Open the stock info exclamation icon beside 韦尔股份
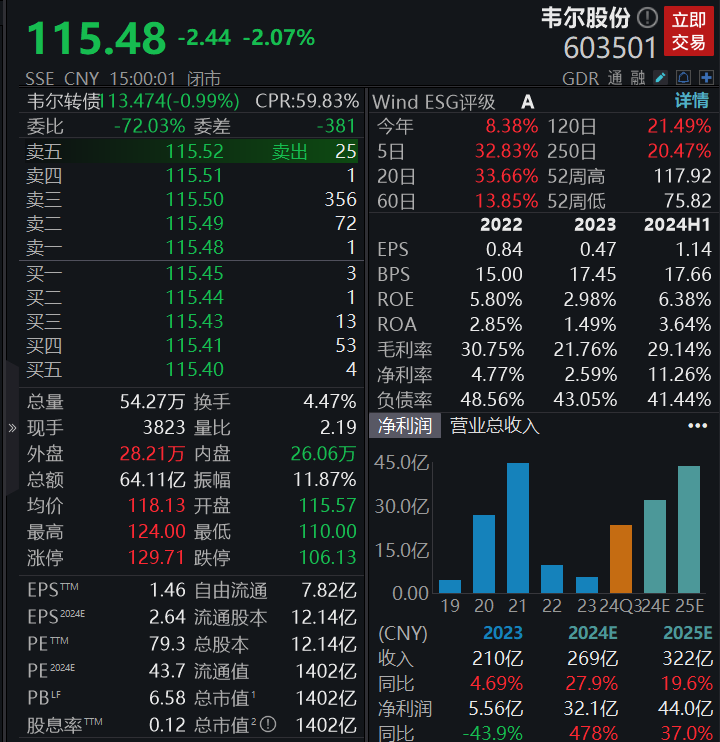This screenshot has height=742, width=720. click(647, 18)
